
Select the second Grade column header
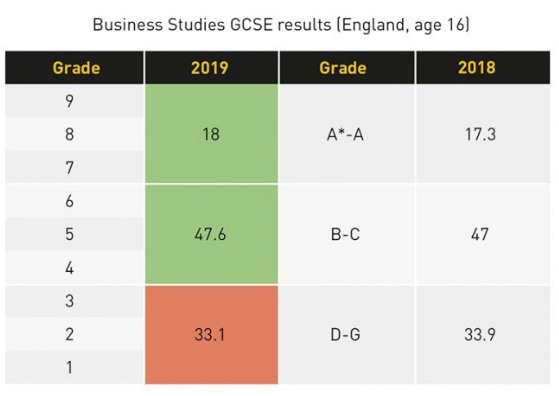click(x=347, y=68)
